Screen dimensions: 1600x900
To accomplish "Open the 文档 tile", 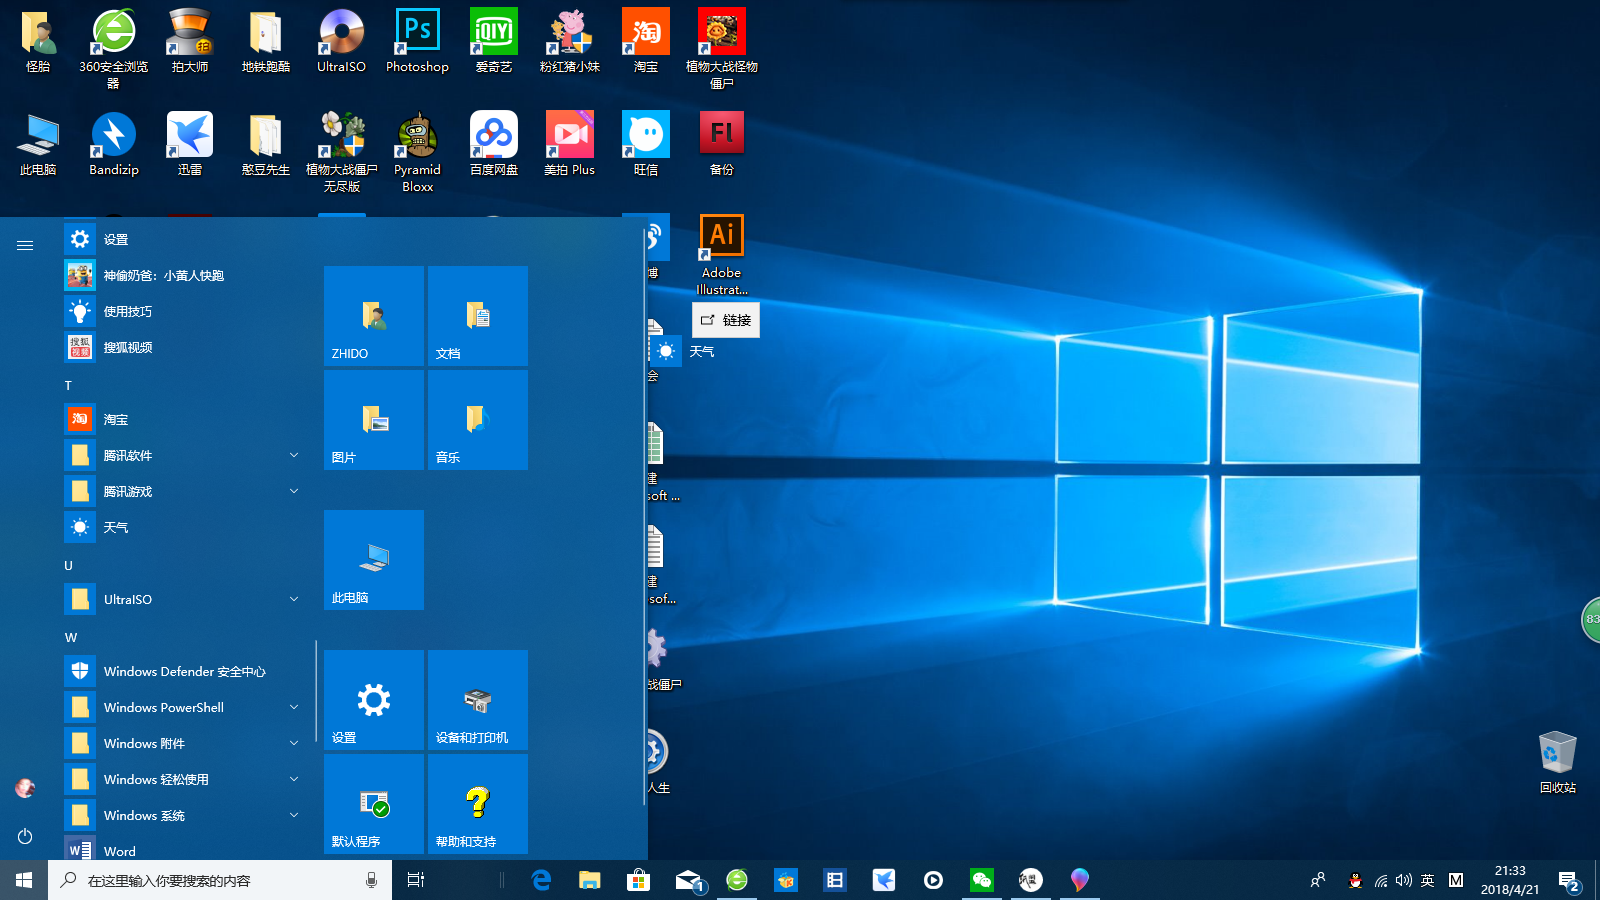I will [478, 316].
